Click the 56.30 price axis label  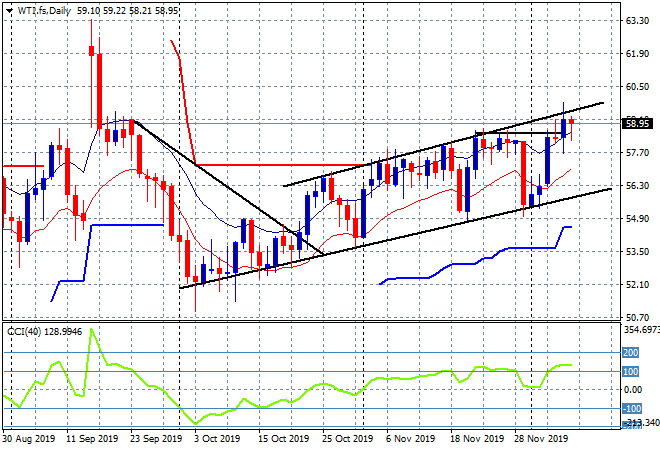[637, 185]
